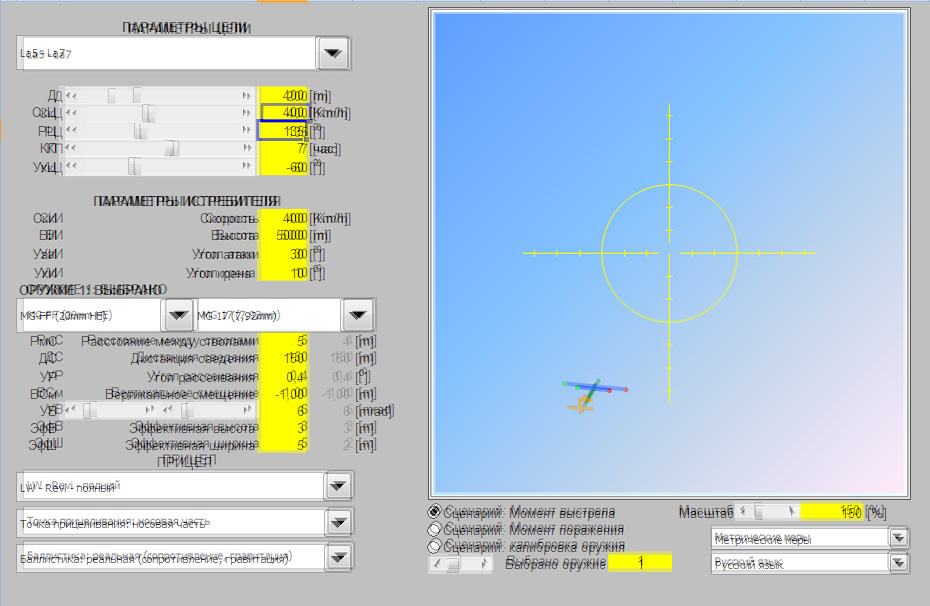Click the decrease arrow of the second УВ slider
930x606 pixels.
point(168,409)
